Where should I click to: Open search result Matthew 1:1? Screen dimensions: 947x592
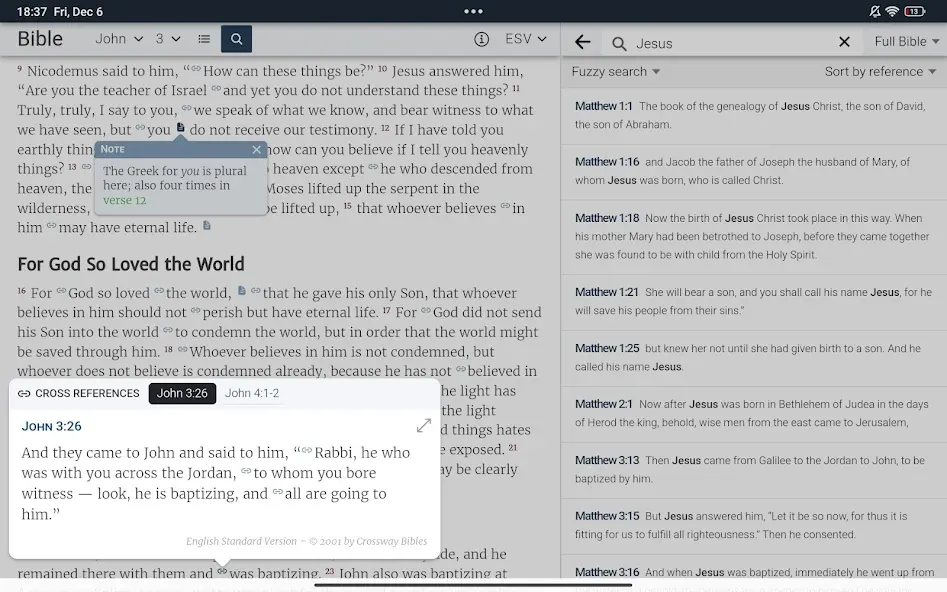coord(754,115)
